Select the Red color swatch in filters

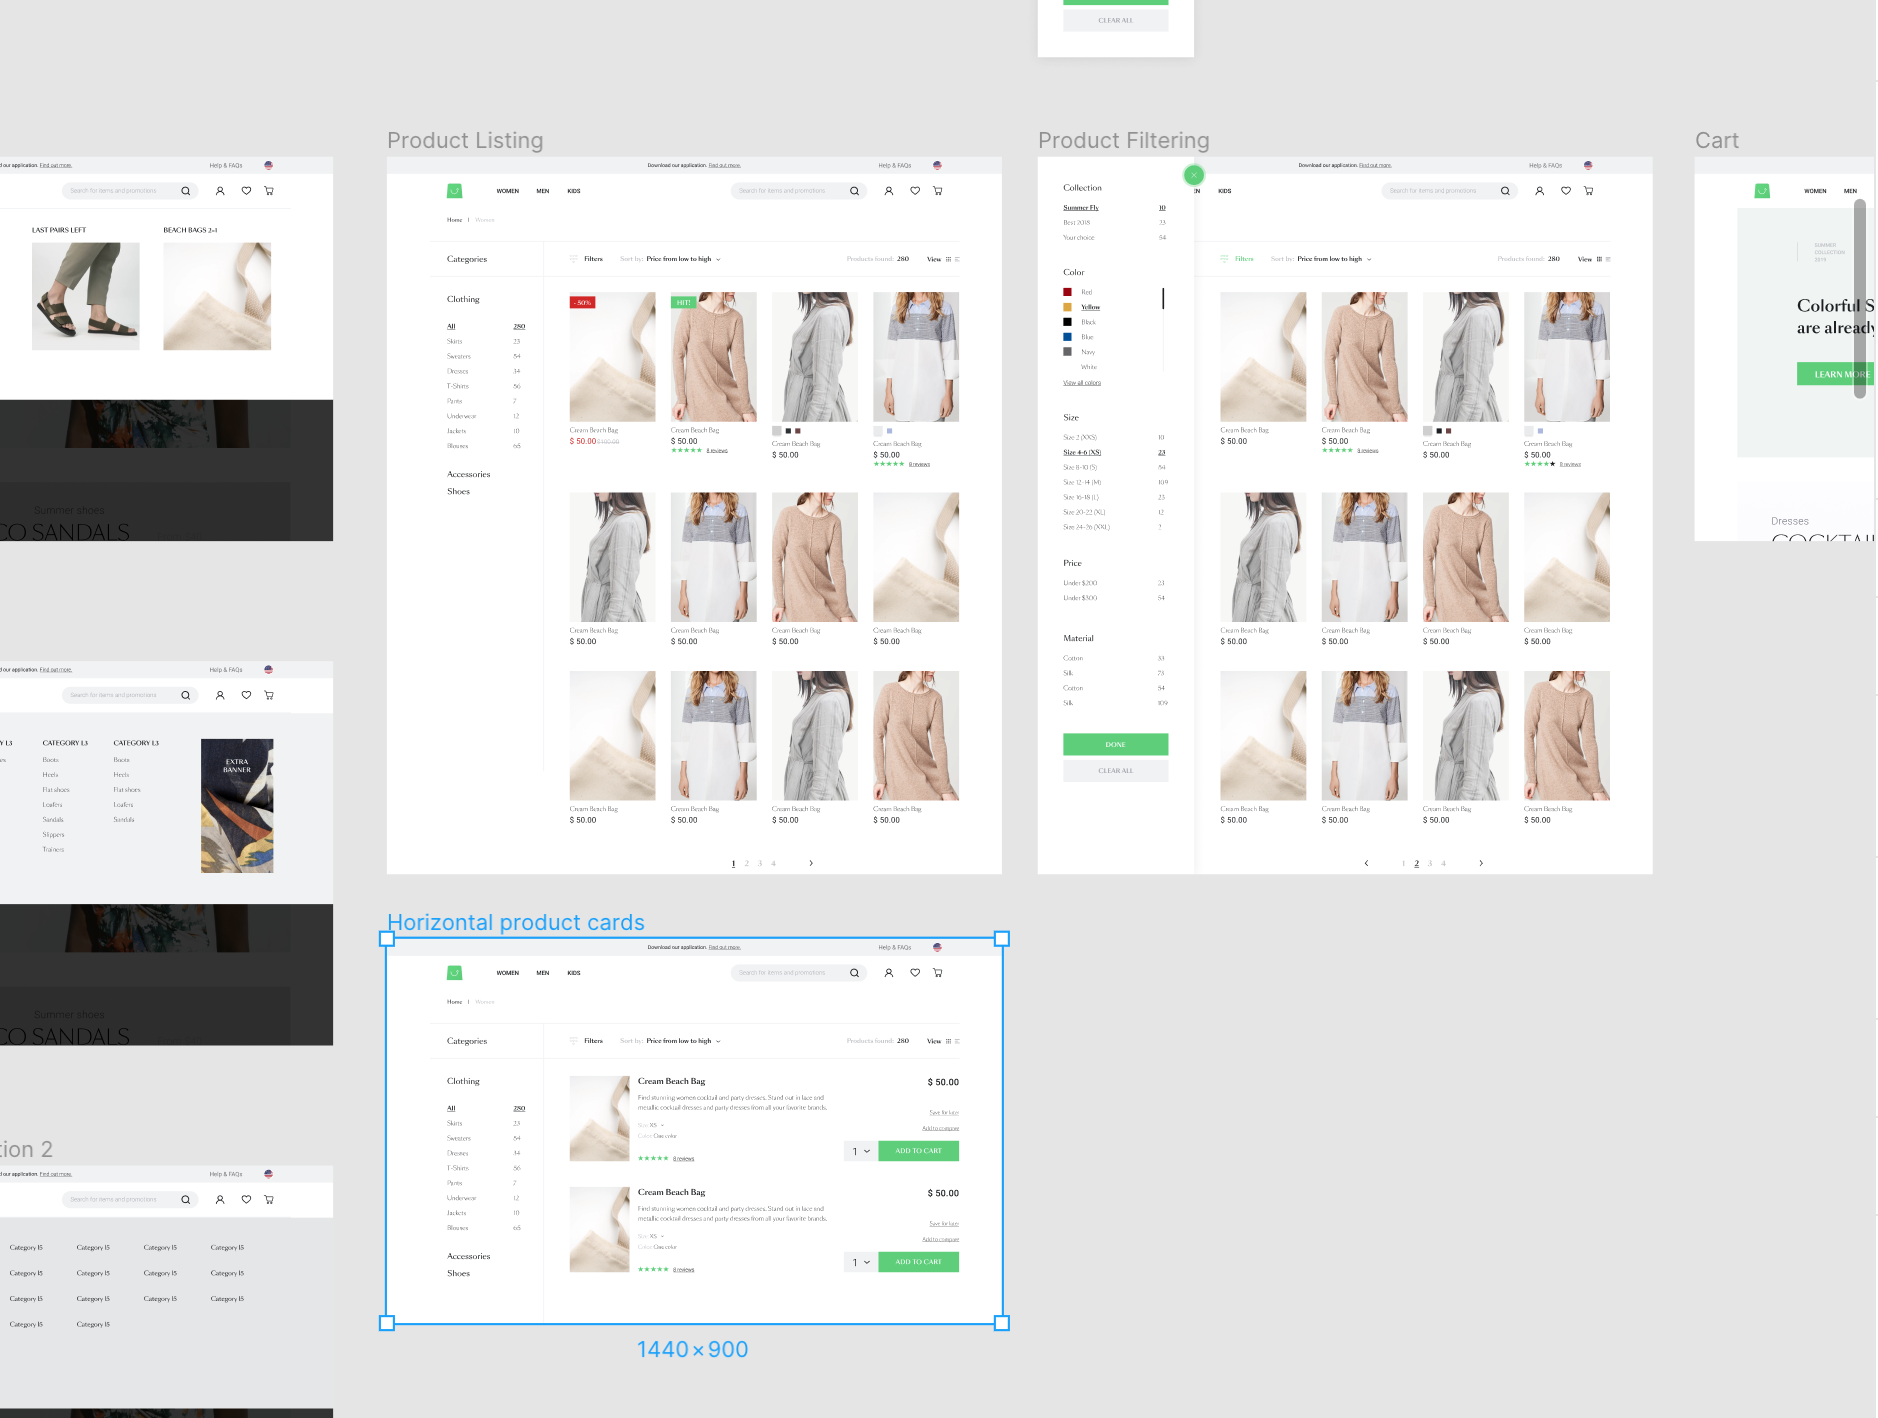tap(1067, 291)
